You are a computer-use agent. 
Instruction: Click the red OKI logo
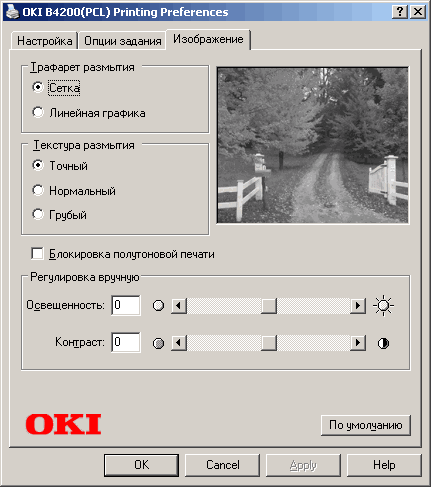(63, 424)
